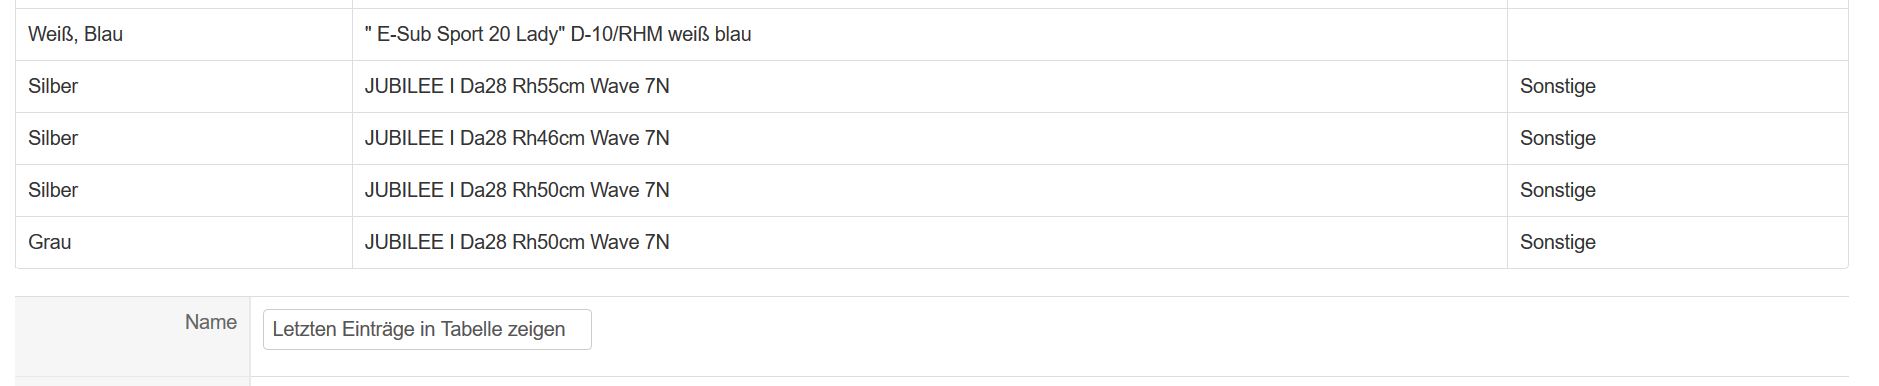This screenshot has height=386, width=1879.
Task: Click the Name field label
Action: [x=211, y=322]
